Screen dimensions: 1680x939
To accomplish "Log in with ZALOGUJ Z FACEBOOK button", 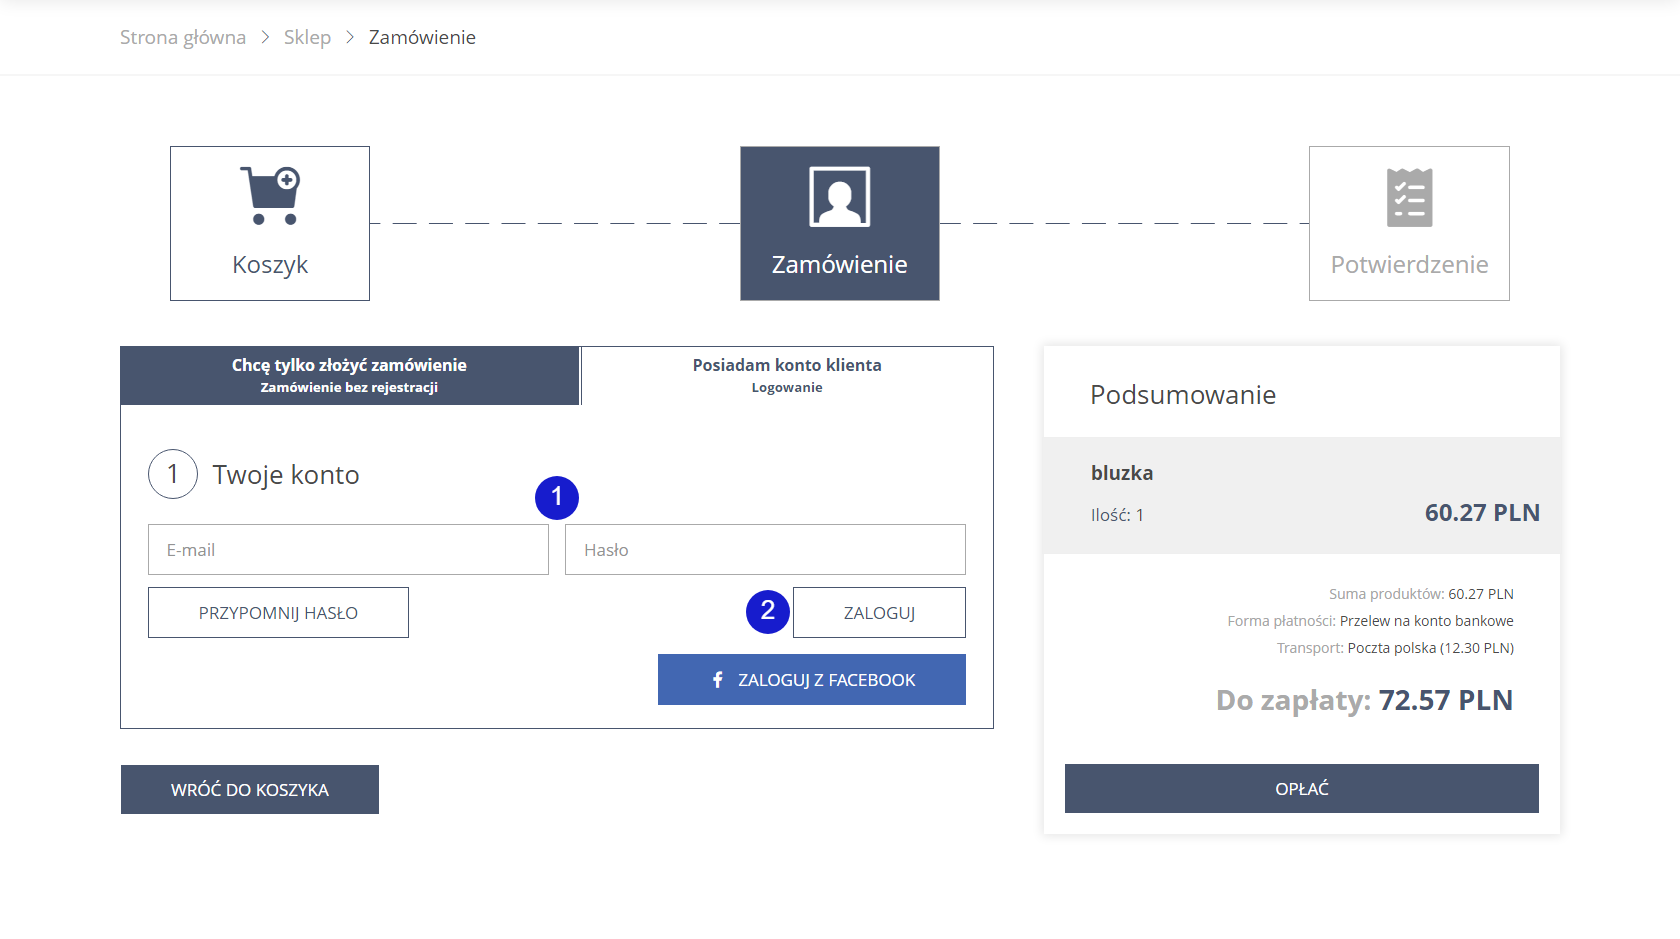I will click(811, 680).
